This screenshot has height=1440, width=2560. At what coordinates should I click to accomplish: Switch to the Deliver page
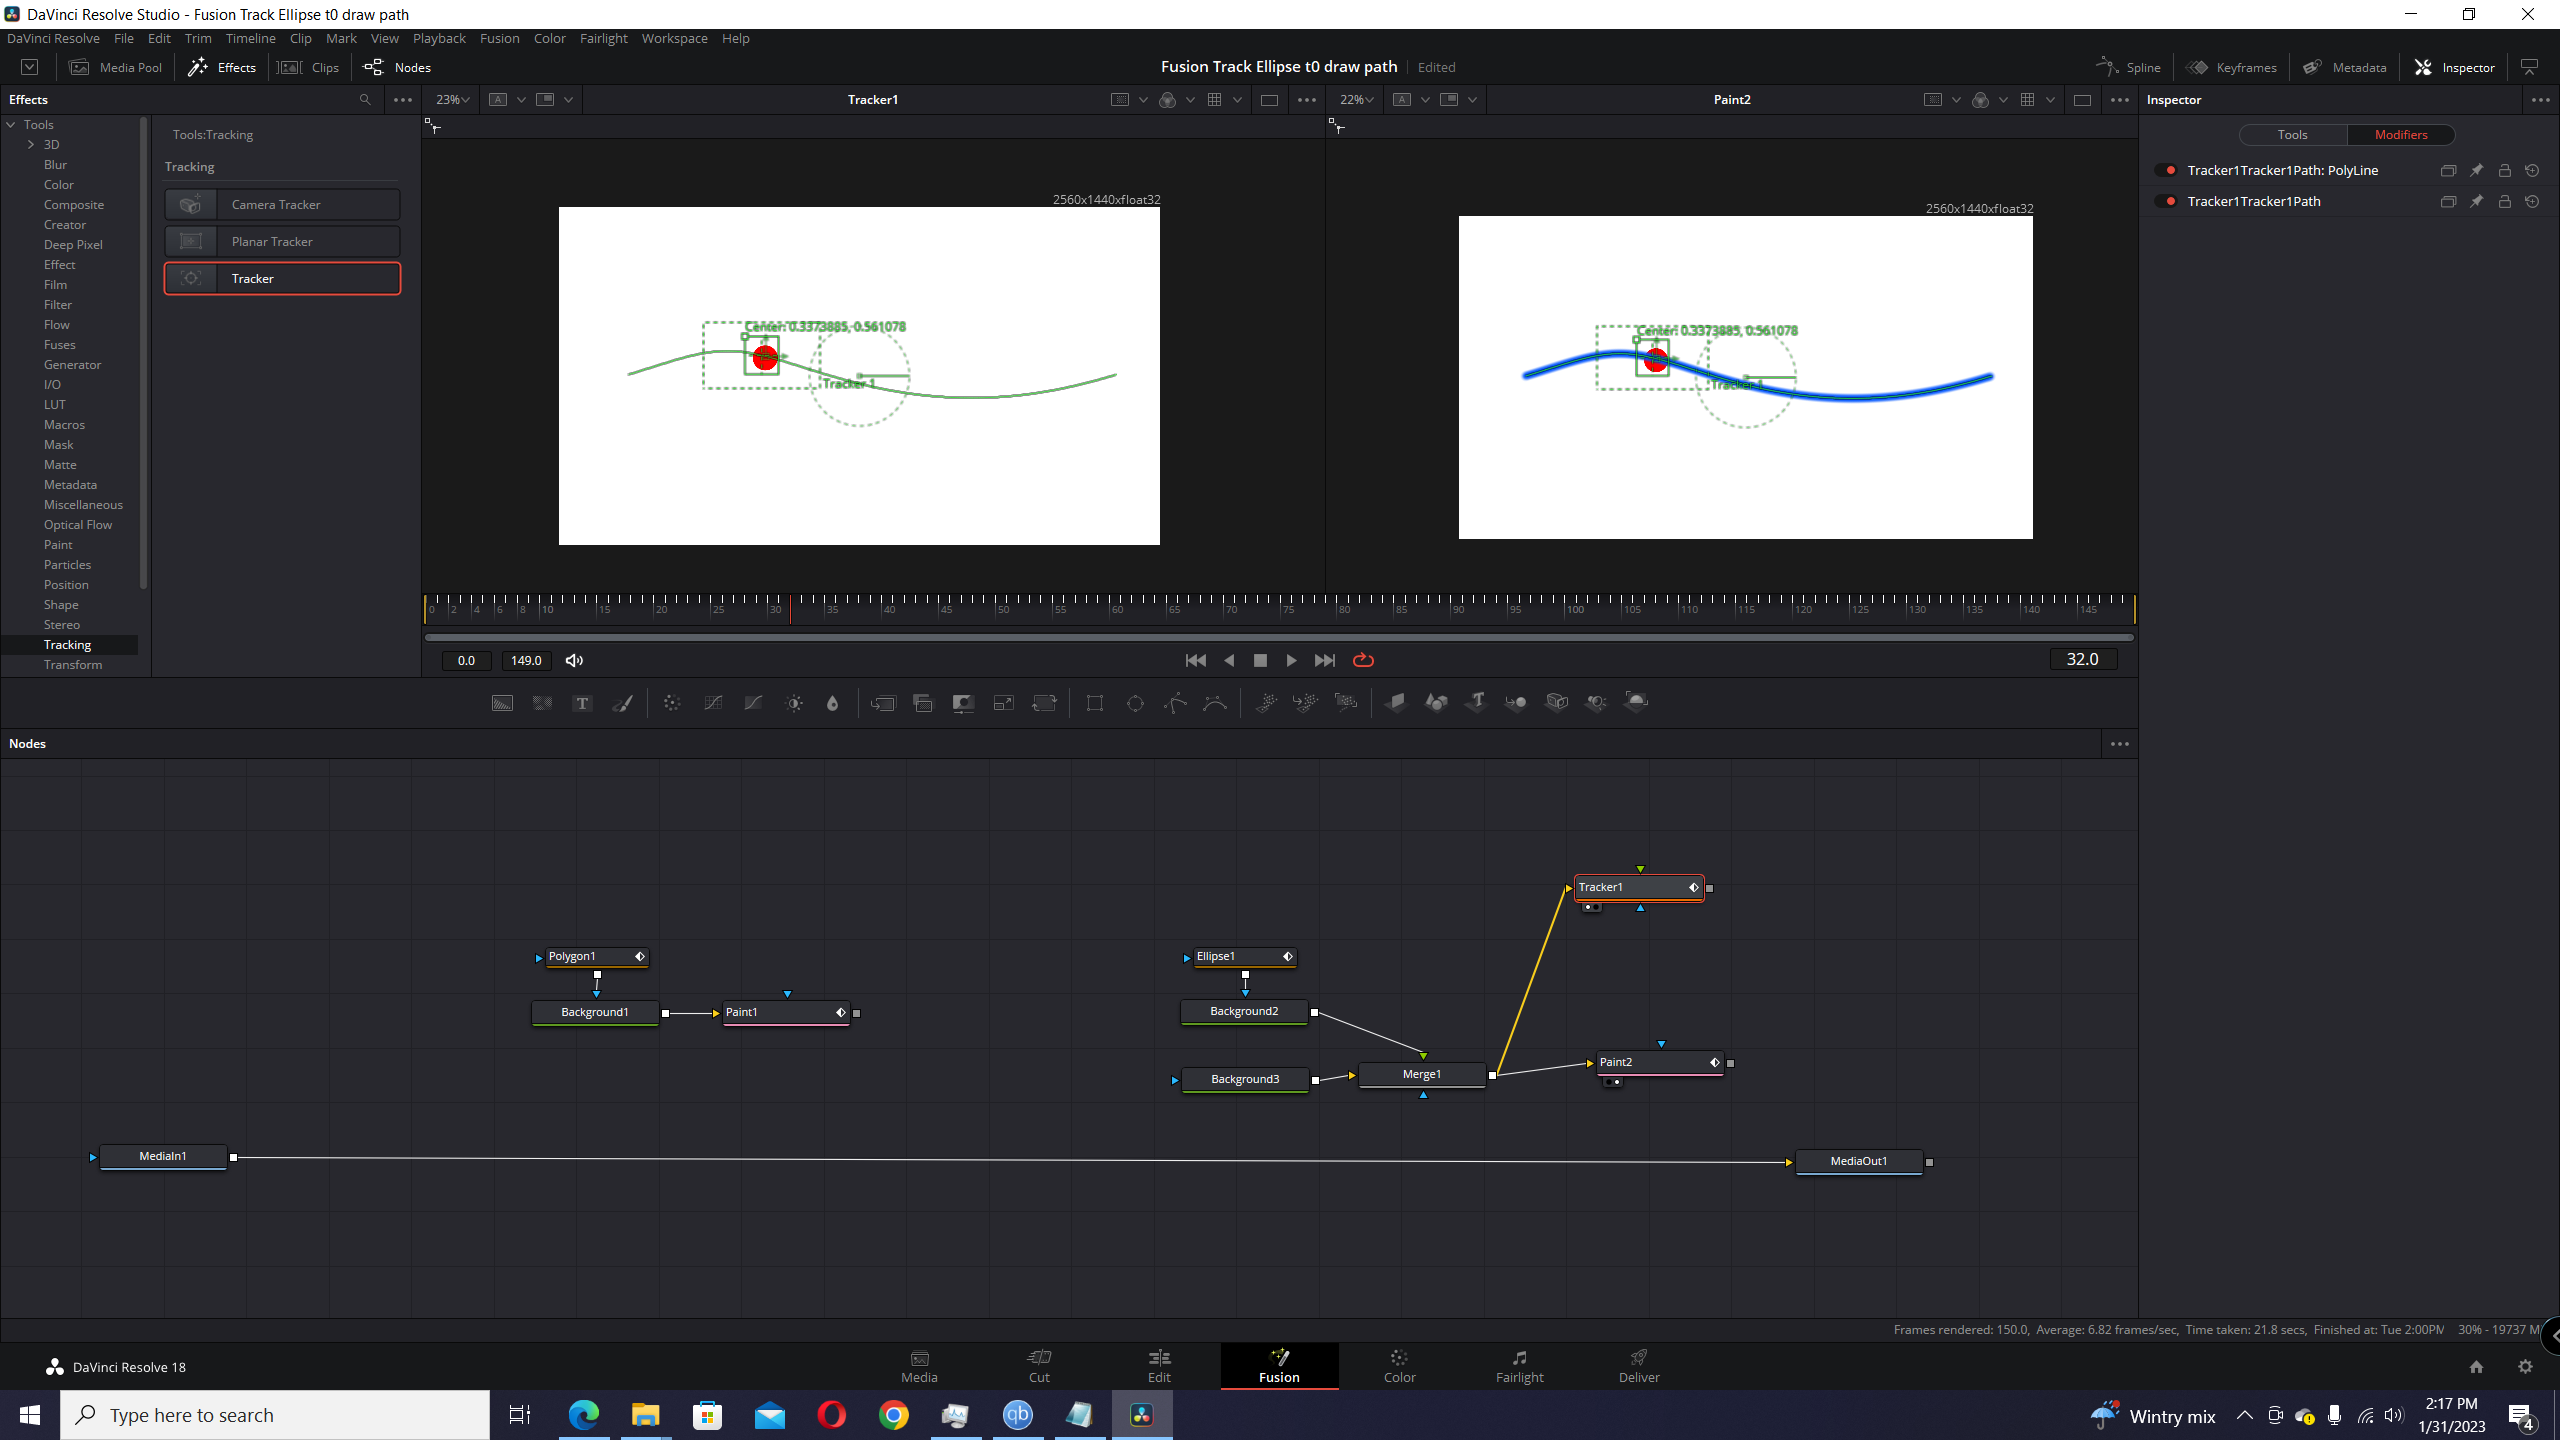1639,1366
